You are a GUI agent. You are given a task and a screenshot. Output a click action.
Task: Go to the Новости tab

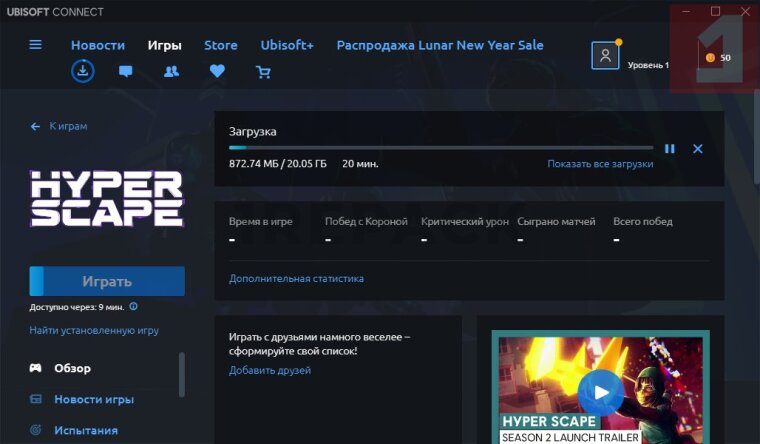98,45
